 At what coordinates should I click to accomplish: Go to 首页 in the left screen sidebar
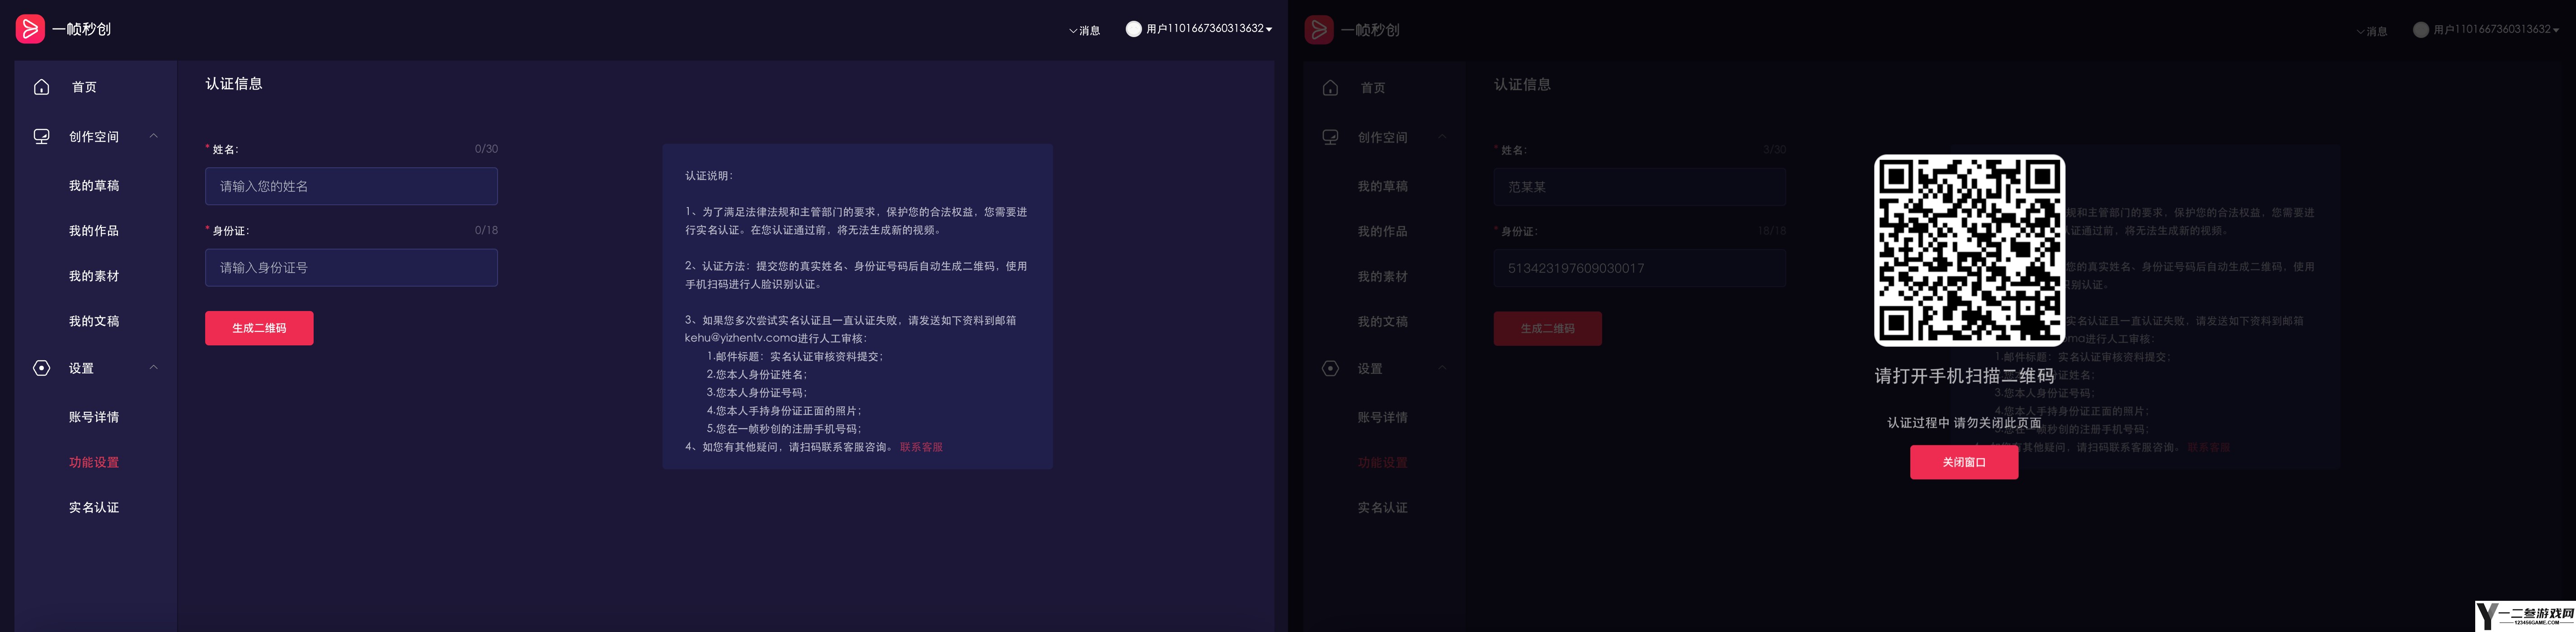[84, 87]
